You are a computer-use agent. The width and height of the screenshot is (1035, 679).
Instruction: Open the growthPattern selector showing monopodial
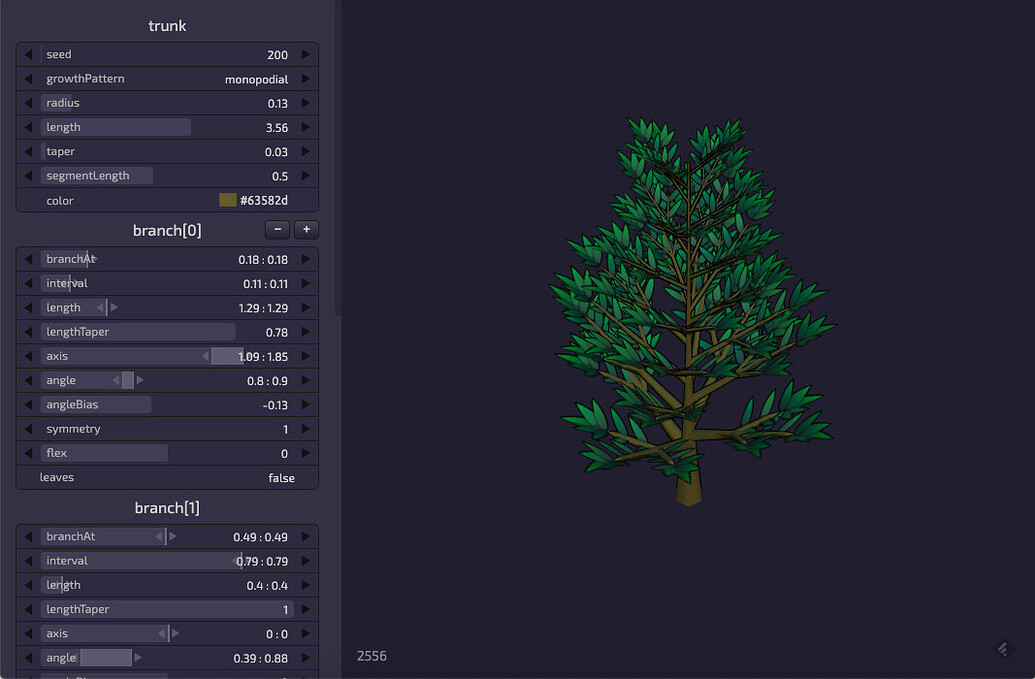tap(255, 78)
